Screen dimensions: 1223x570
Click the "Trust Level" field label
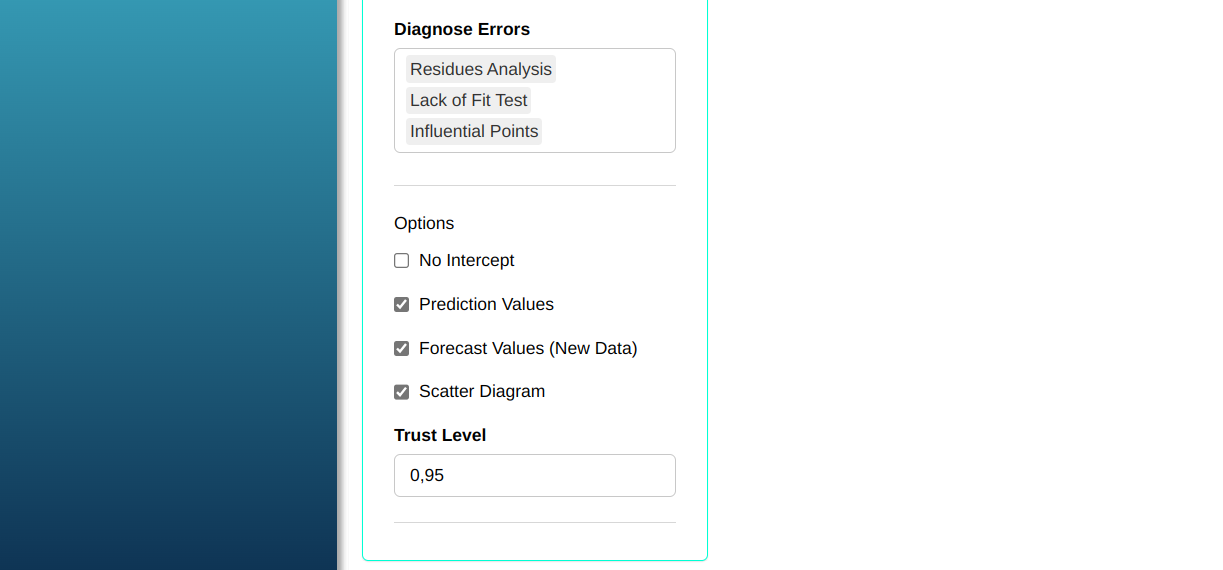point(440,435)
